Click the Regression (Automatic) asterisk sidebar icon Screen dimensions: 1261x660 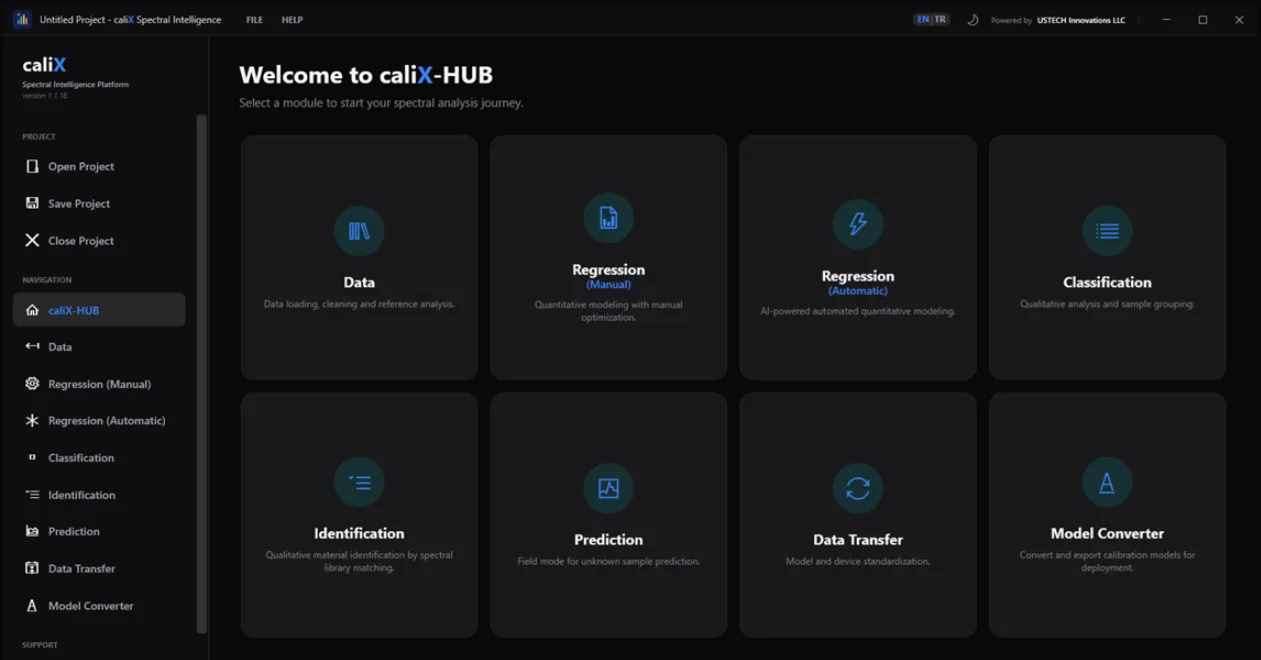pyautogui.click(x=32, y=420)
